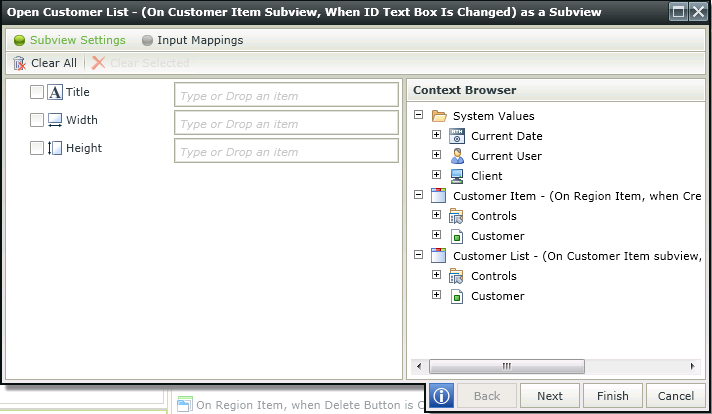Click the Context Browser horizontal scrollbar thumb
The width and height of the screenshot is (712, 414).
pyautogui.click(x=507, y=366)
